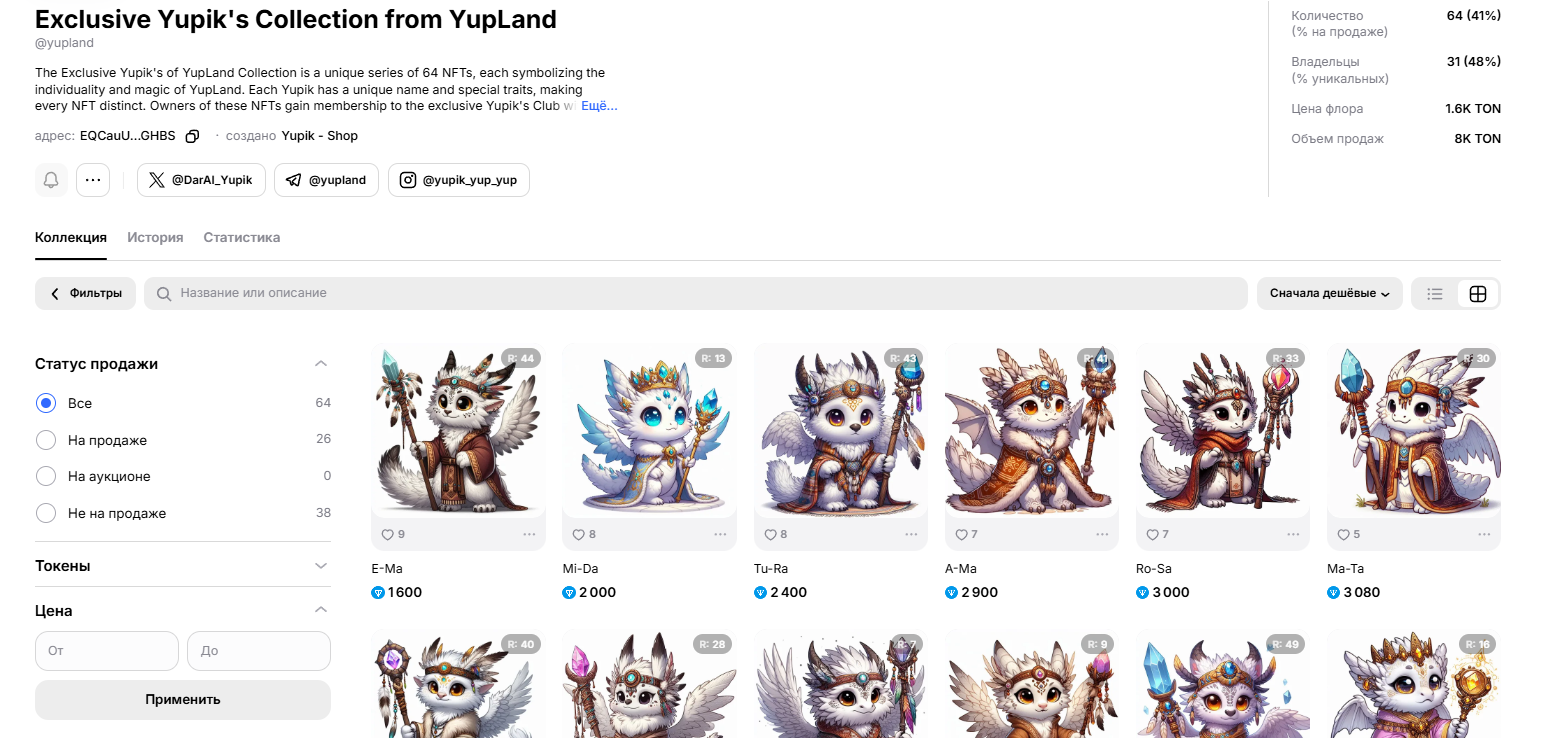
Task: Switch to list view layout icon
Action: 1435,294
